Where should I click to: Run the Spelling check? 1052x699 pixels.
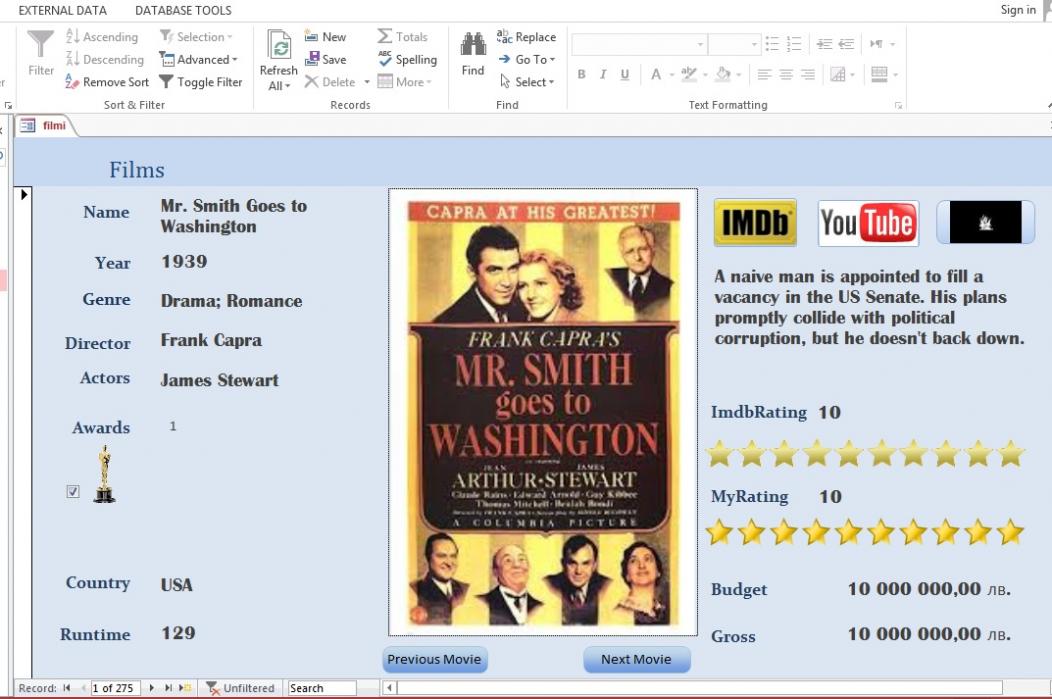click(407, 60)
